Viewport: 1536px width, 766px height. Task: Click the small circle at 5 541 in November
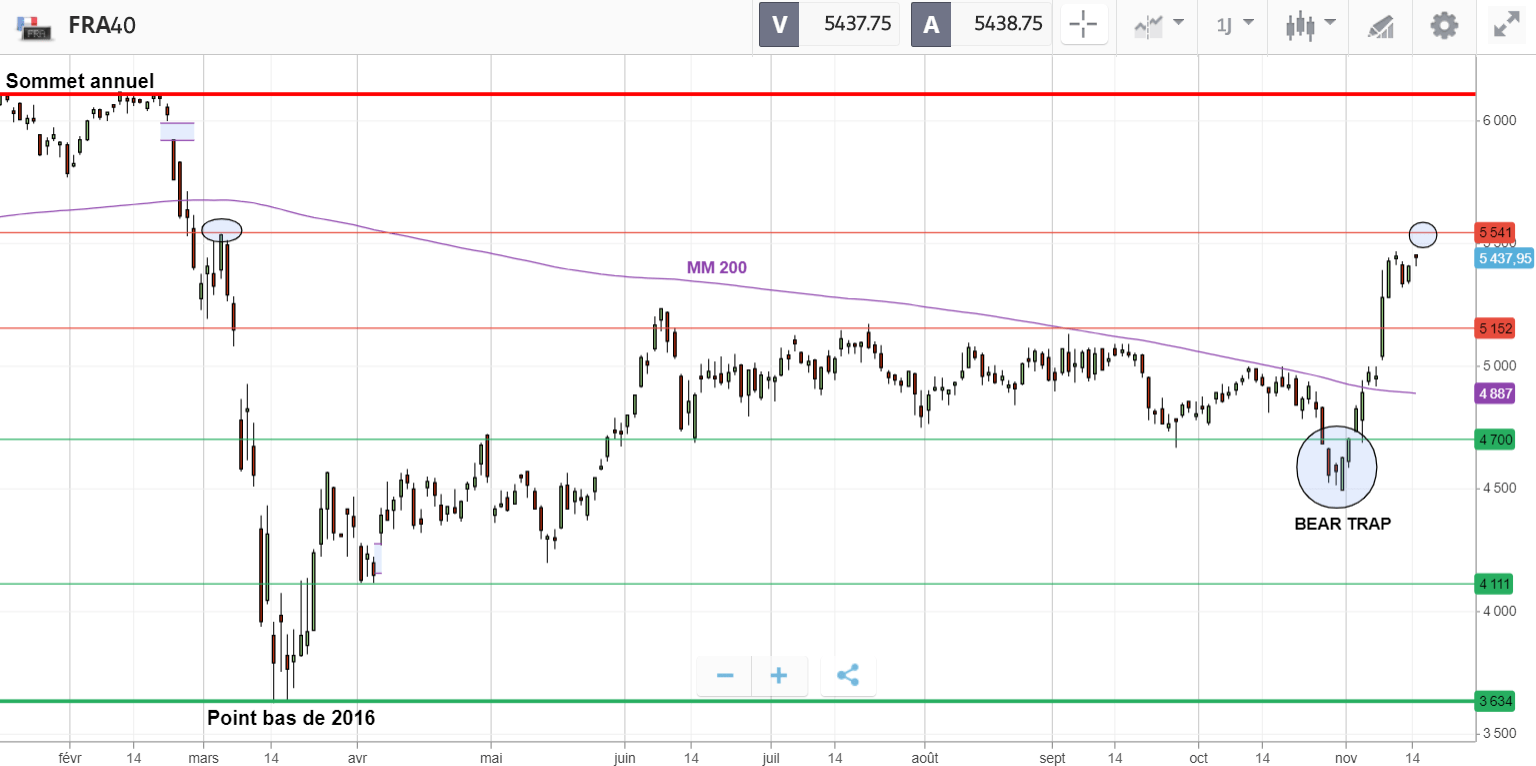1423,235
